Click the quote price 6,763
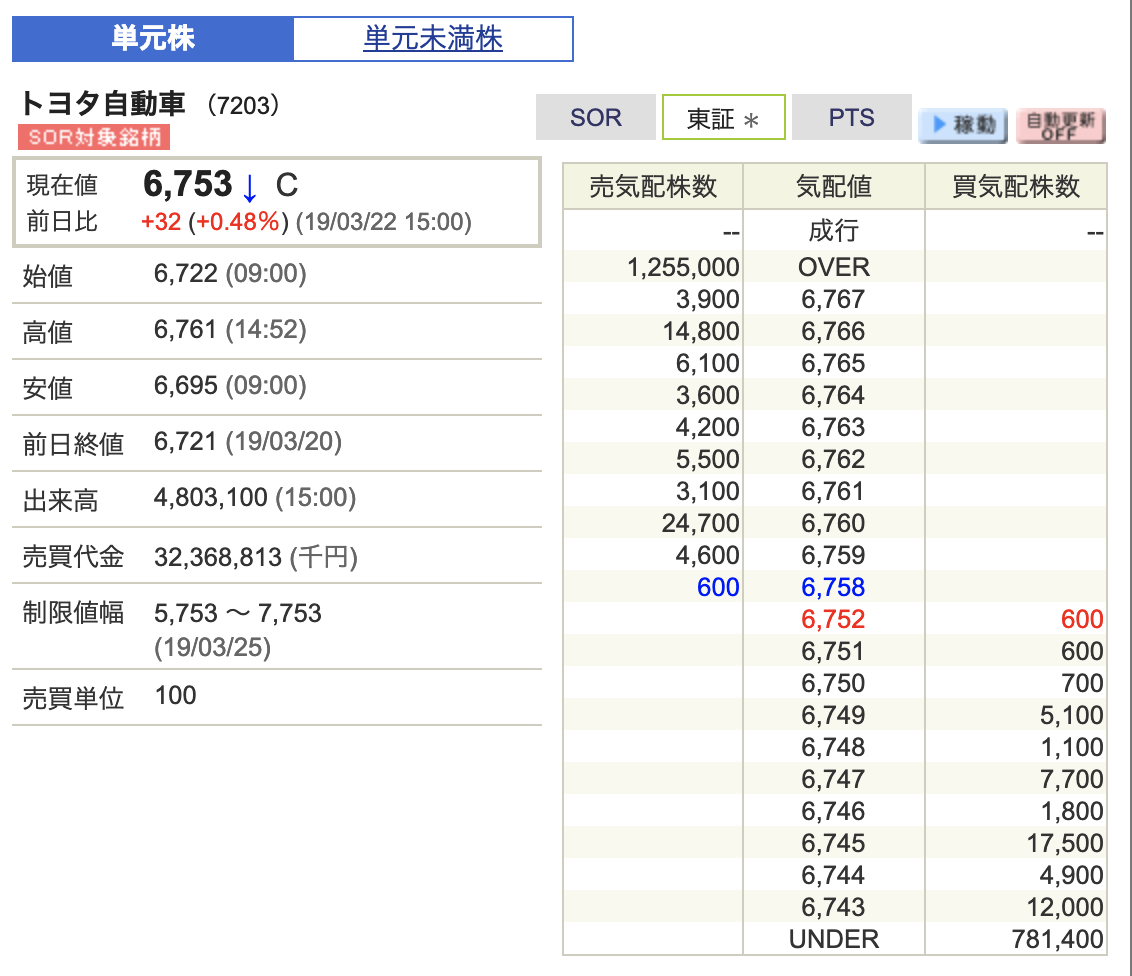This screenshot has width=1132, height=976. point(833,427)
